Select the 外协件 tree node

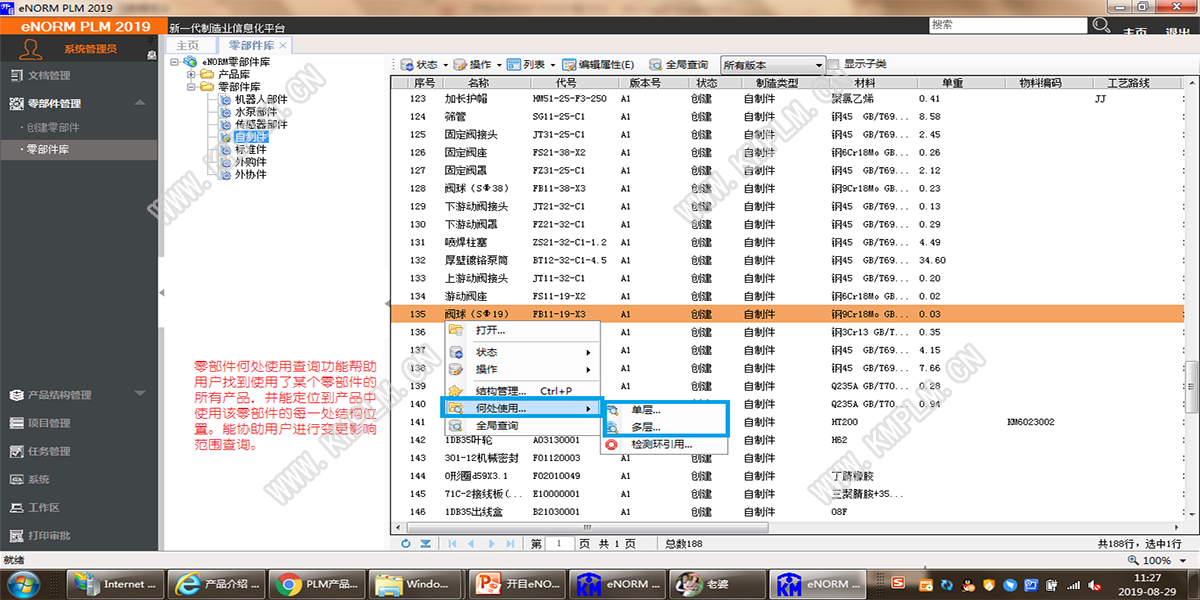[250, 174]
